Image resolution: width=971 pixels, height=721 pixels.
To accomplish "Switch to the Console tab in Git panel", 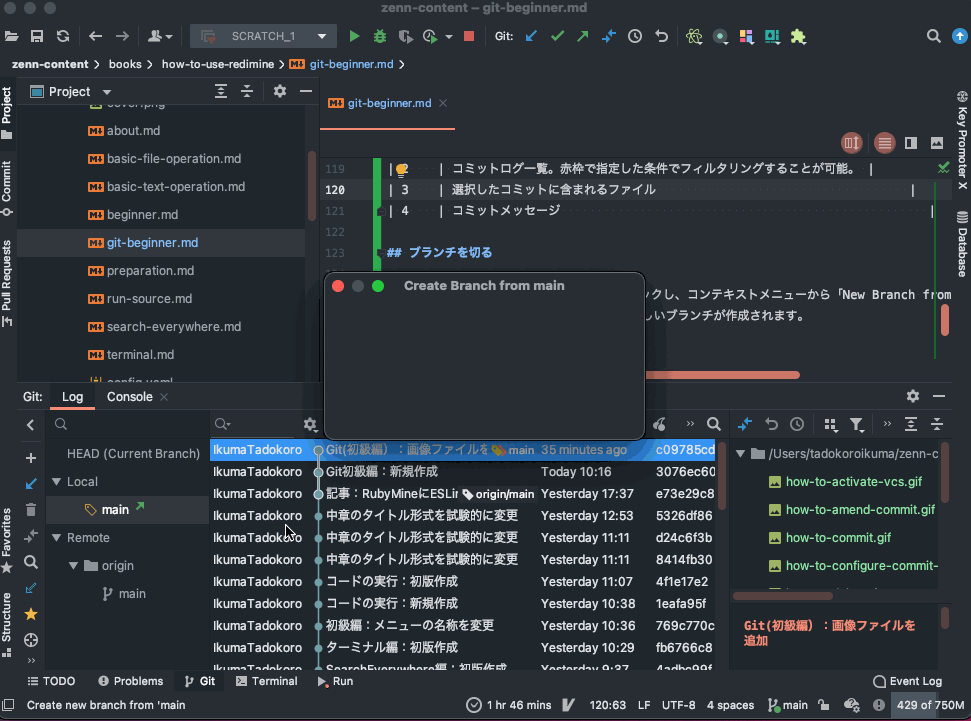I will [x=131, y=396].
